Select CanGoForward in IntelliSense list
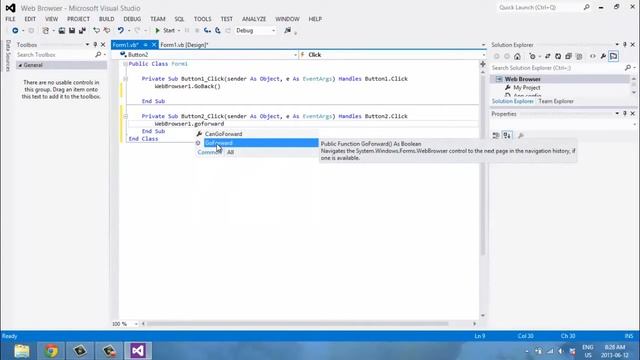This screenshot has width=640, height=360. click(223, 134)
